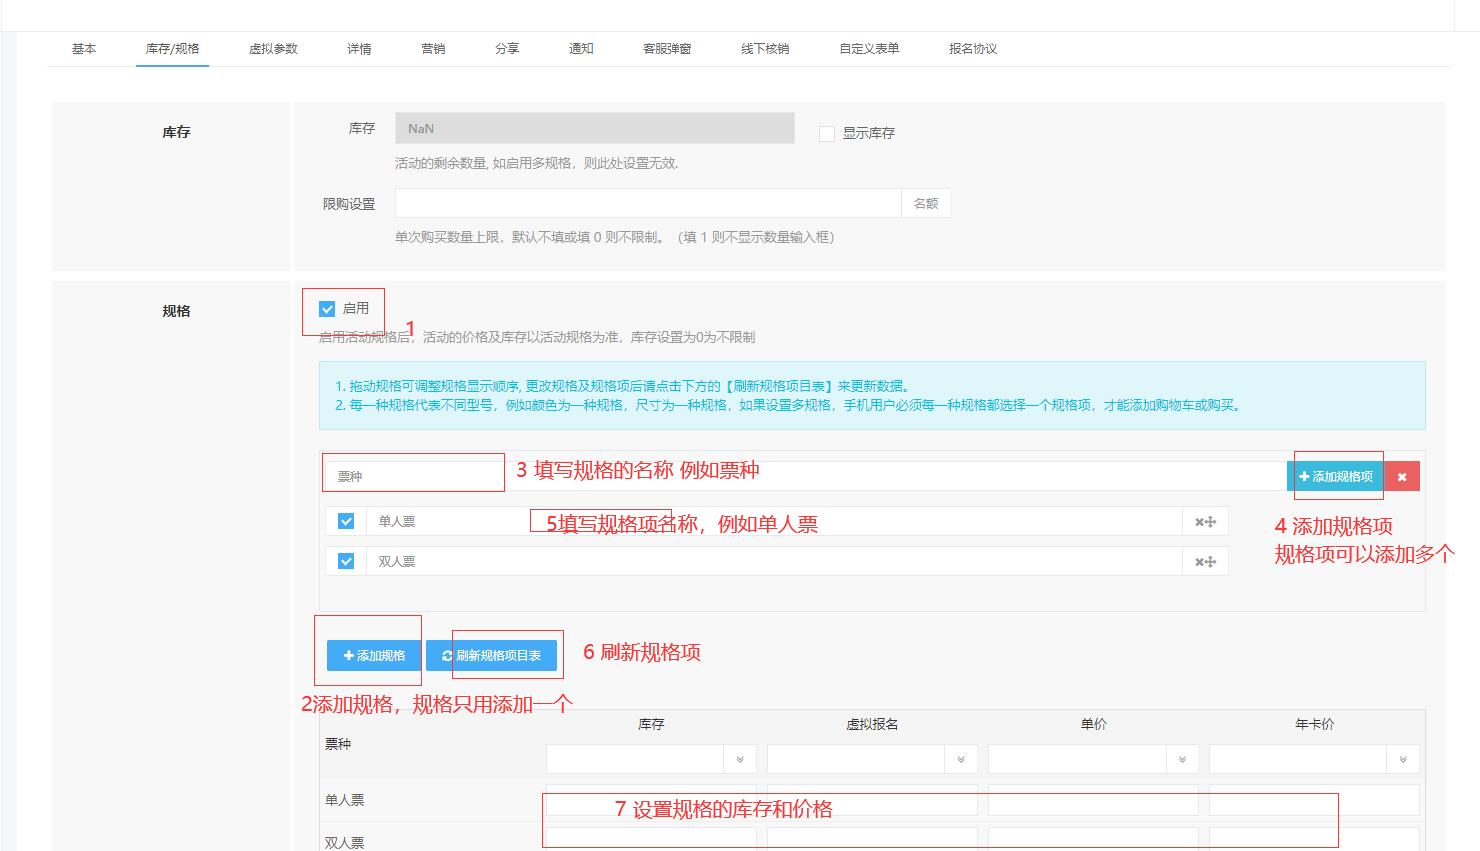The height and width of the screenshot is (851, 1480).
Task: Select the 库存/规格 tab
Action: click(x=172, y=49)
